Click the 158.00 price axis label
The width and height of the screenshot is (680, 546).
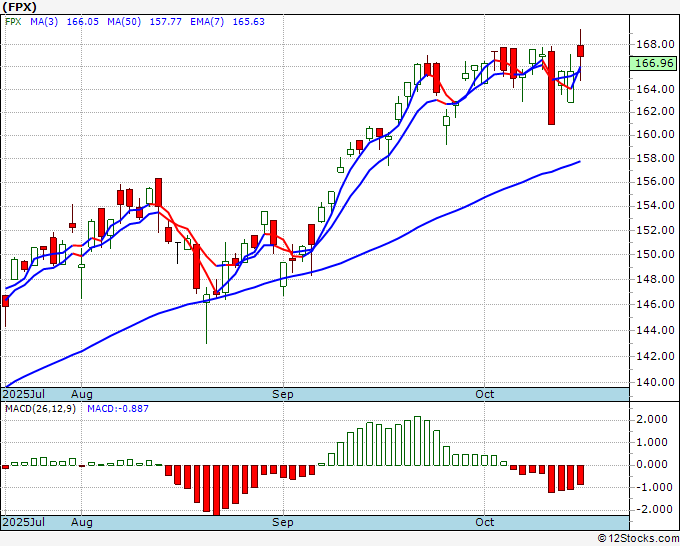655,158
